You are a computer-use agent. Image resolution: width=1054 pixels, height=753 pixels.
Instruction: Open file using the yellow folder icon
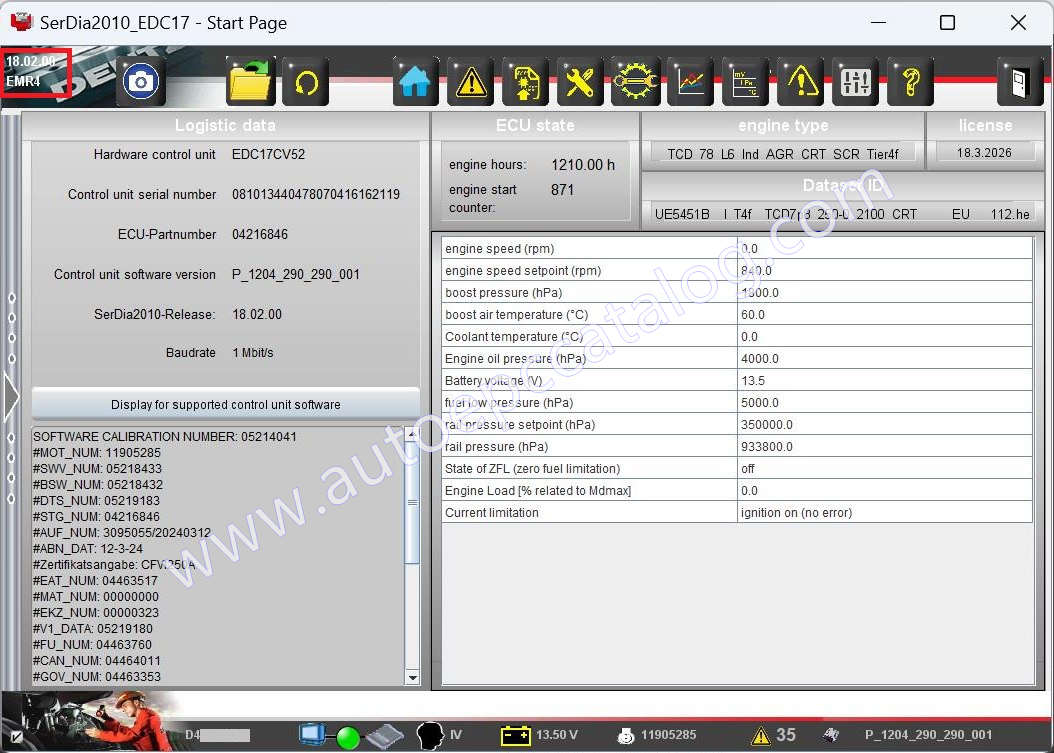[x=251, y=82]
